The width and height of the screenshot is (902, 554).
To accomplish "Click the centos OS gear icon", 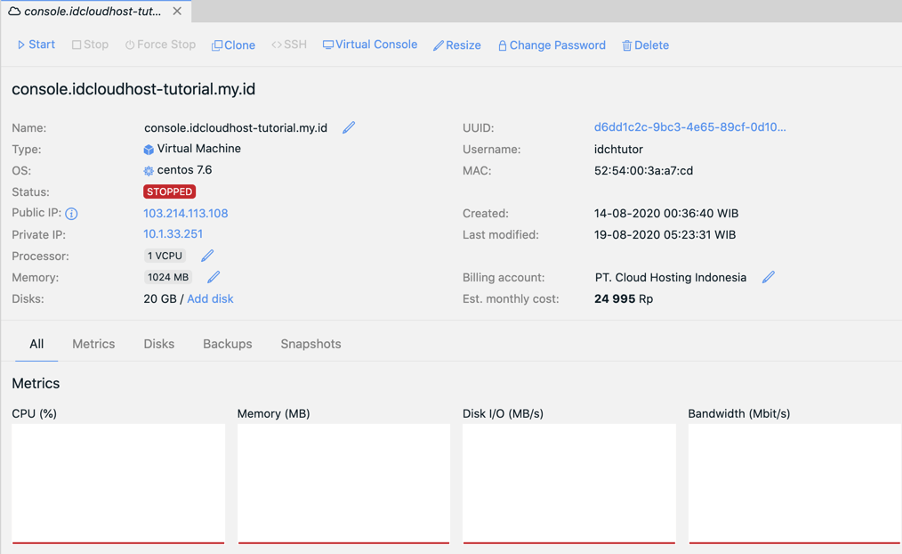I will pyautogui.click(x=148, y=171).
